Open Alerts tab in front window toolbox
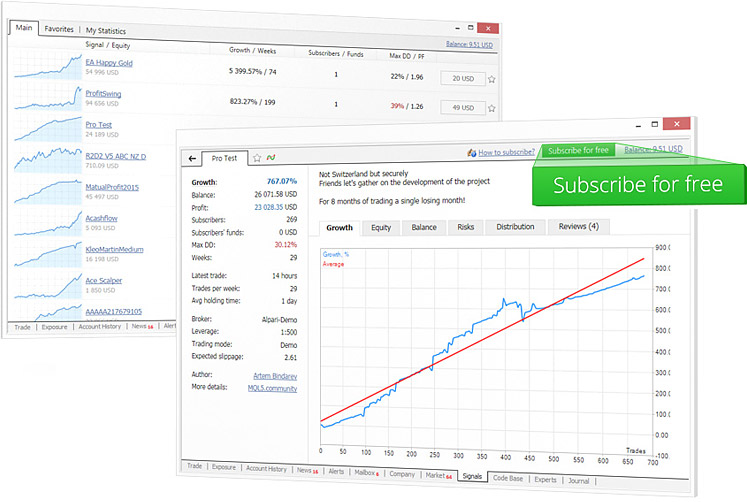Viewport: 747px width, 502px height. tap(336, 471)
